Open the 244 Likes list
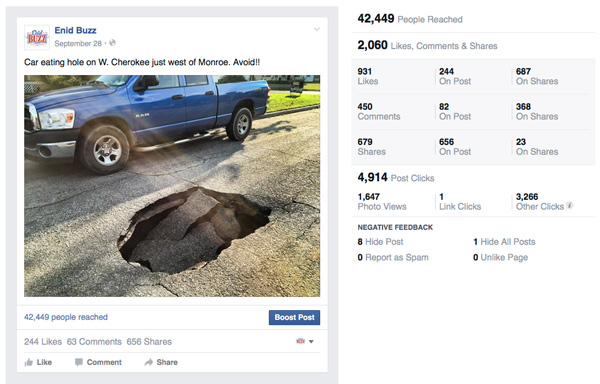Viewport: 600px width, 384px height. [x=43, y=342]
